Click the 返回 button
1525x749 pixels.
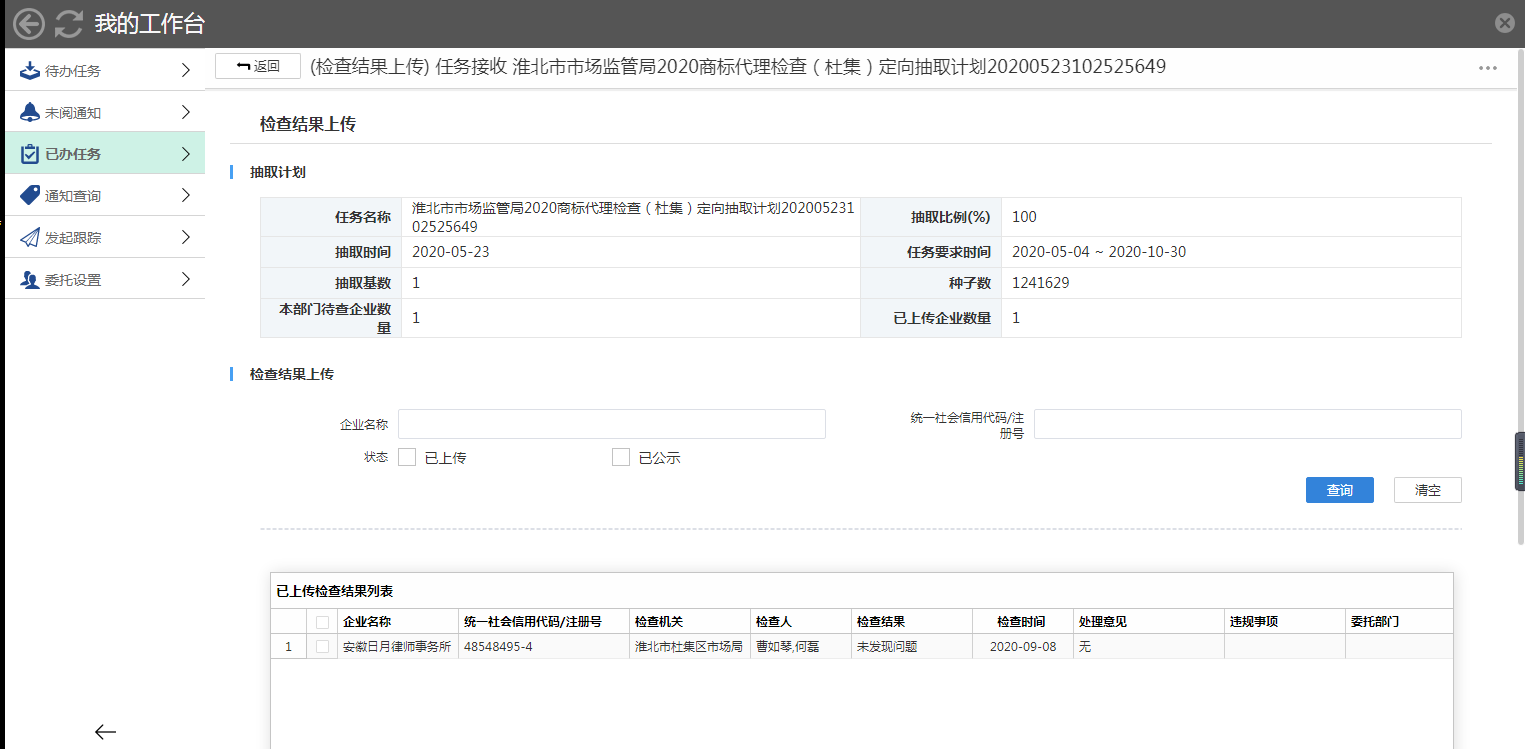coord(258,66)
